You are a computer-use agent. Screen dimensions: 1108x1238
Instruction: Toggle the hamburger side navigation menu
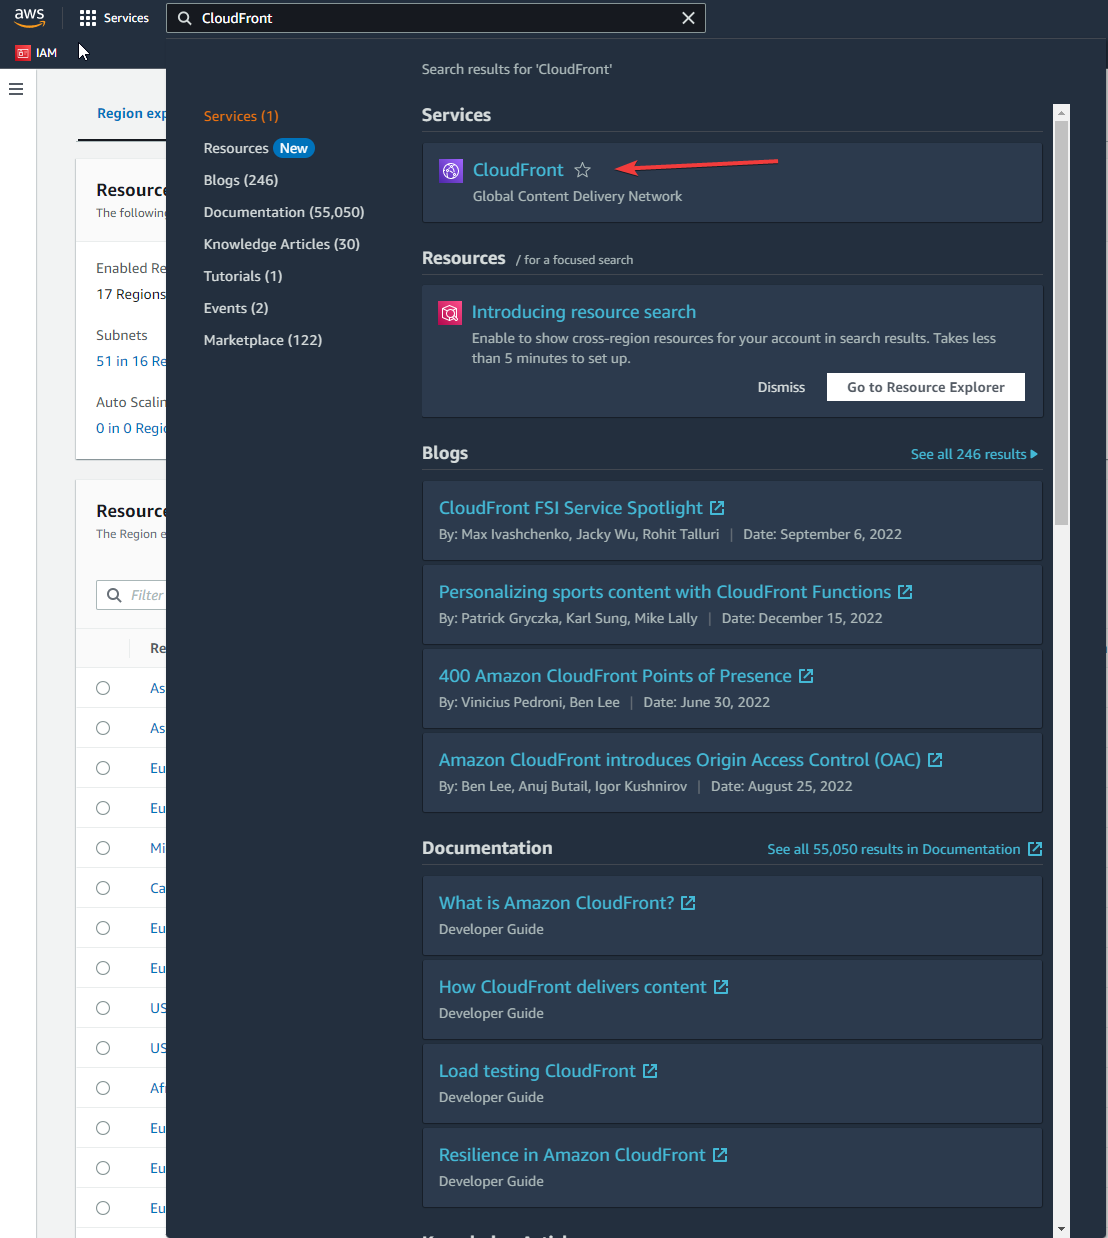tap(16, 89)
